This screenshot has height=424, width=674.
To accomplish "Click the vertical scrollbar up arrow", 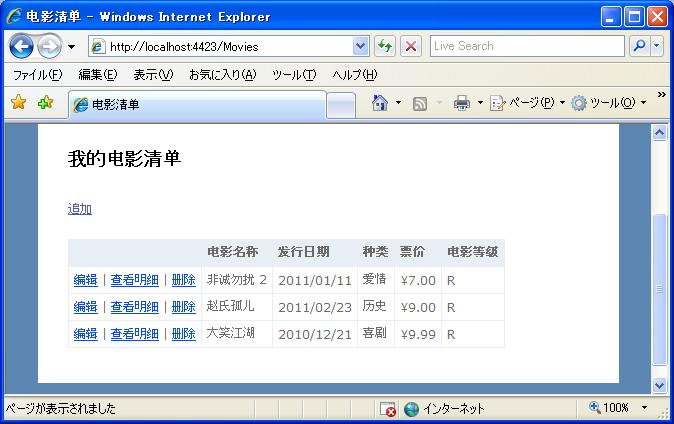I will click(659, 132).
